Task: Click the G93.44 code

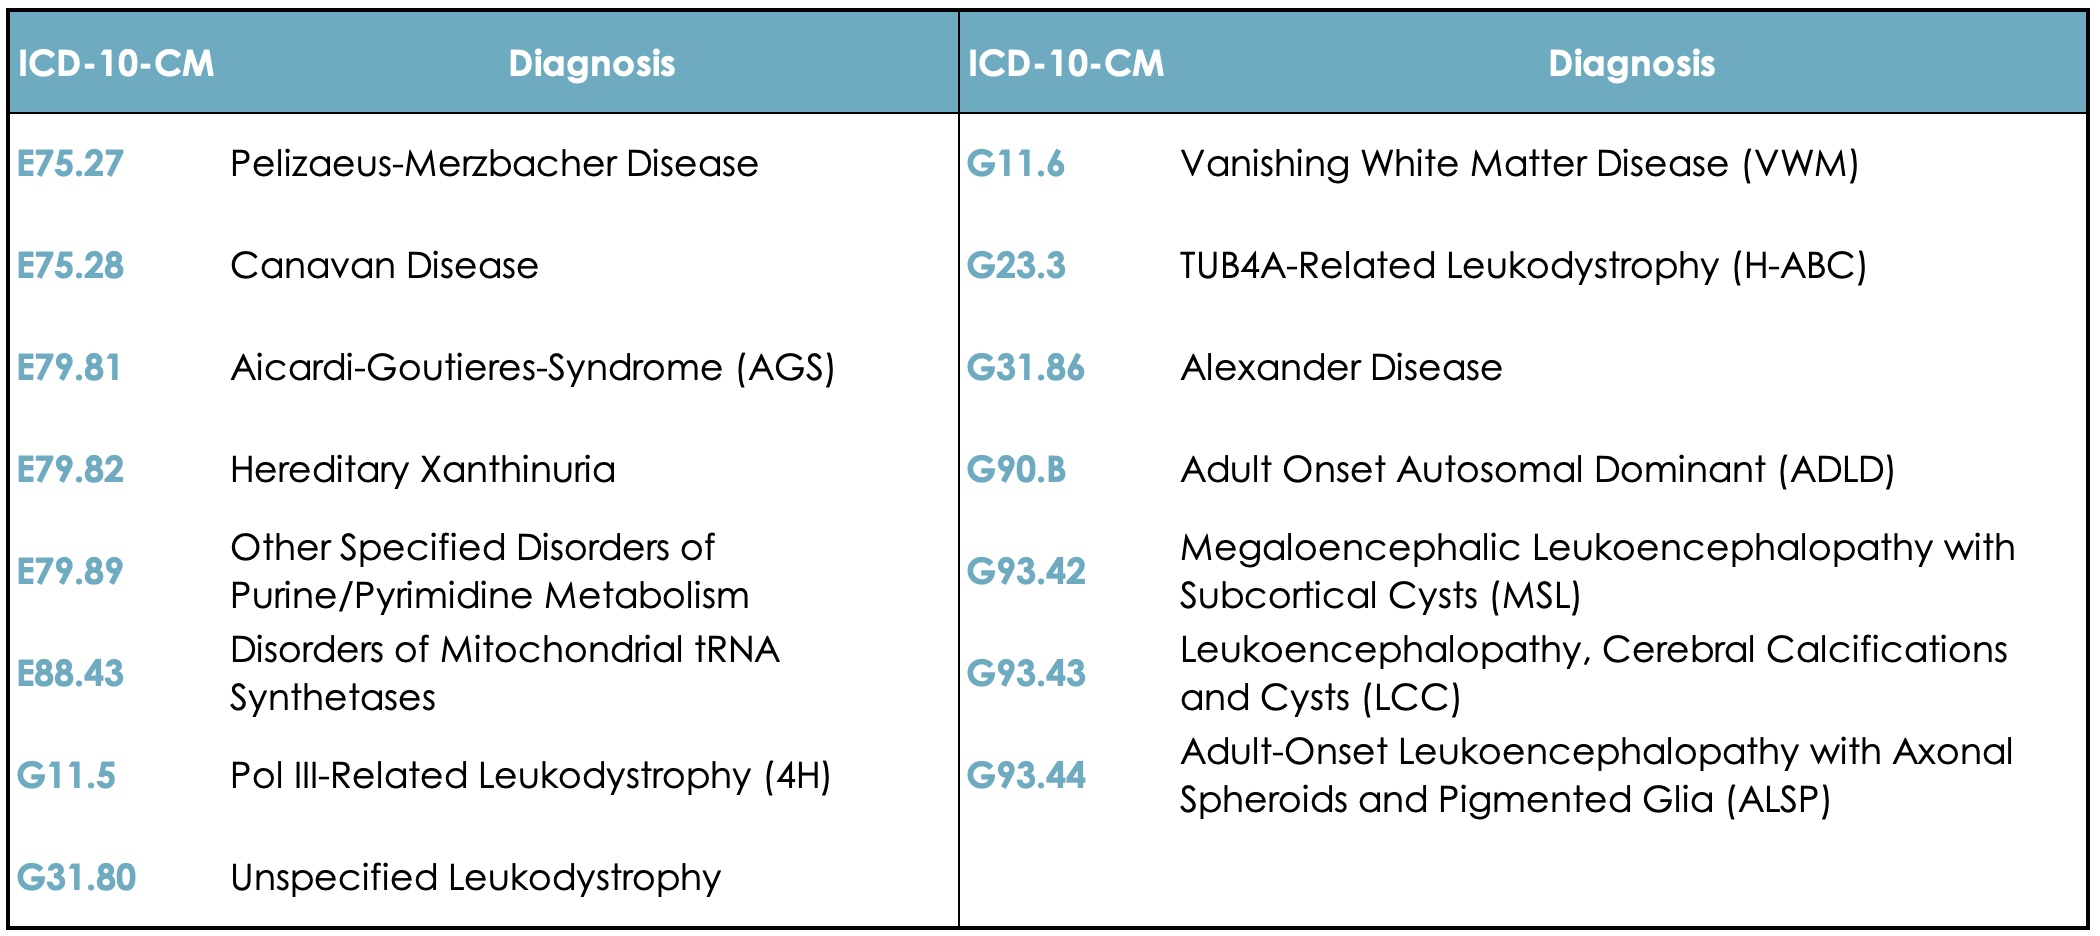Action: pos(1026,775)
